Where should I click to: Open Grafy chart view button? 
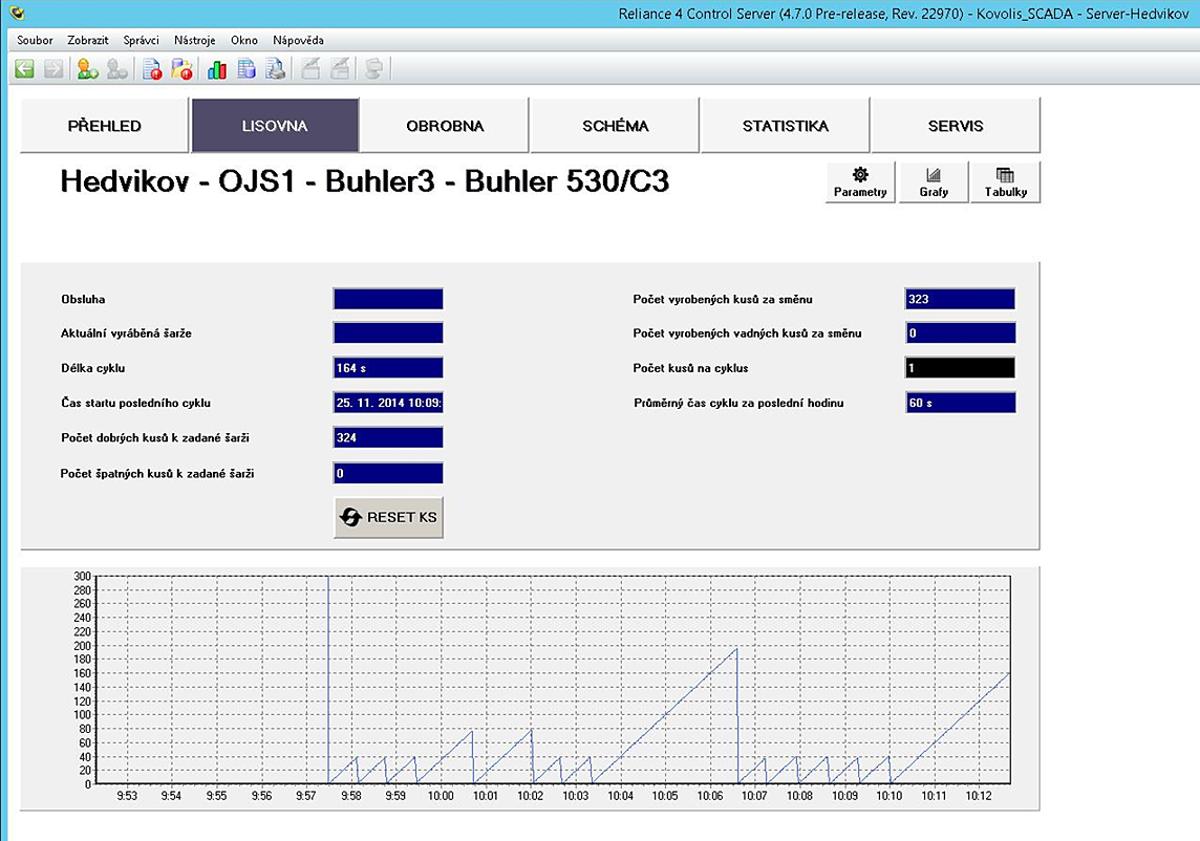click(x=933, y=182)
